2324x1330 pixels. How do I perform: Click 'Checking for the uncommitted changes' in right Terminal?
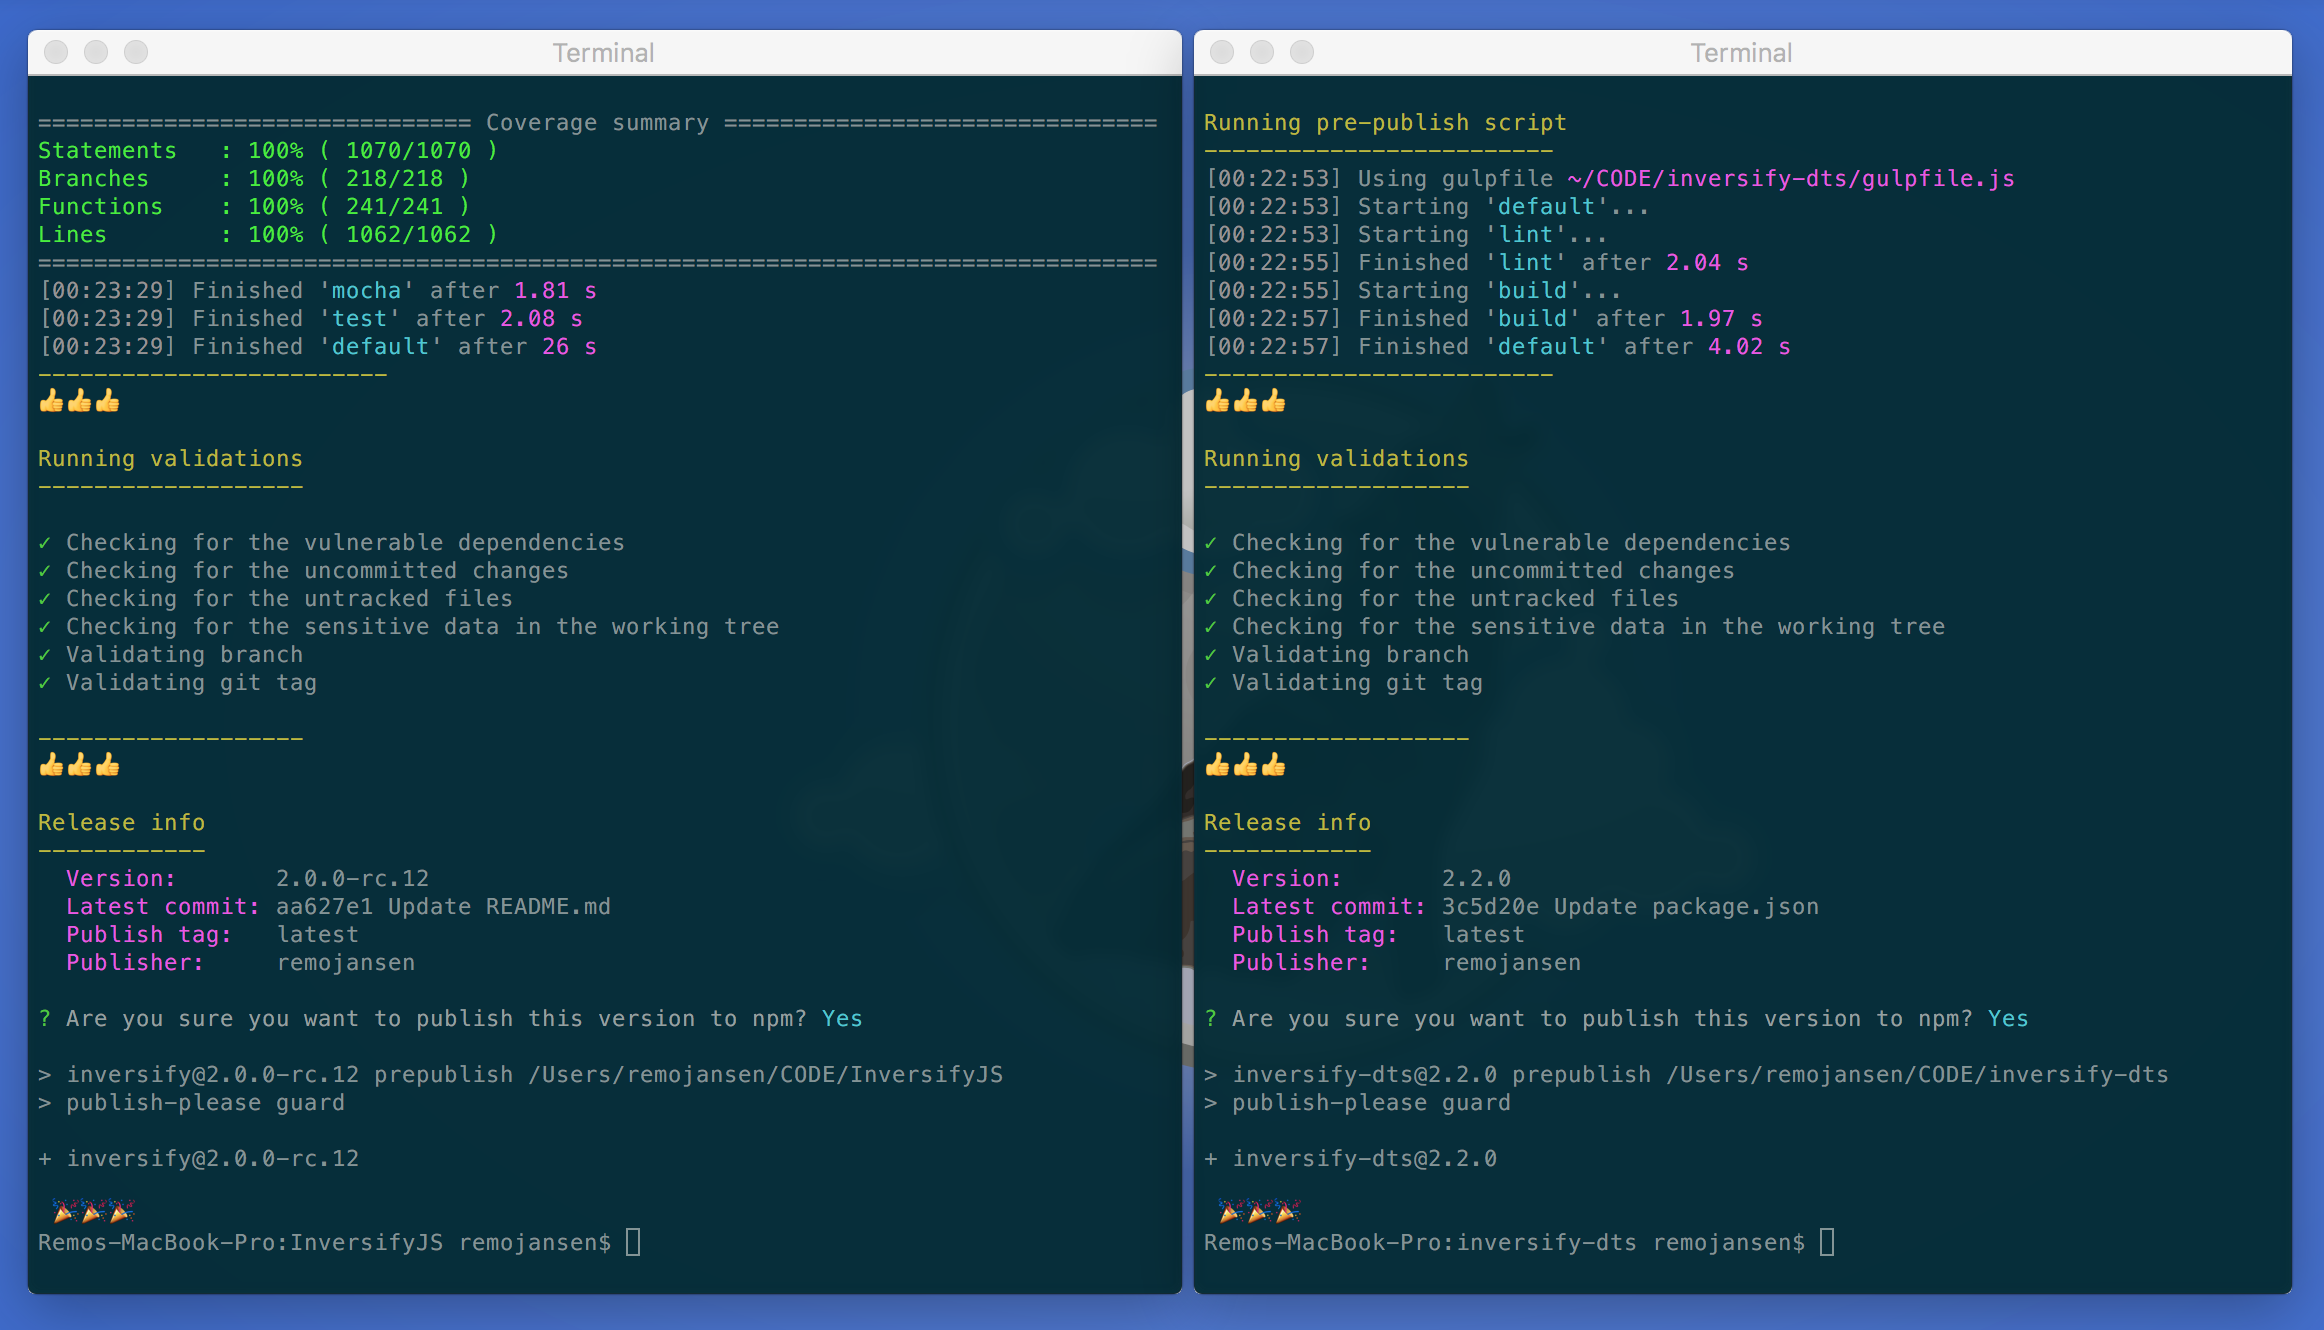[x=1469, y=571]
